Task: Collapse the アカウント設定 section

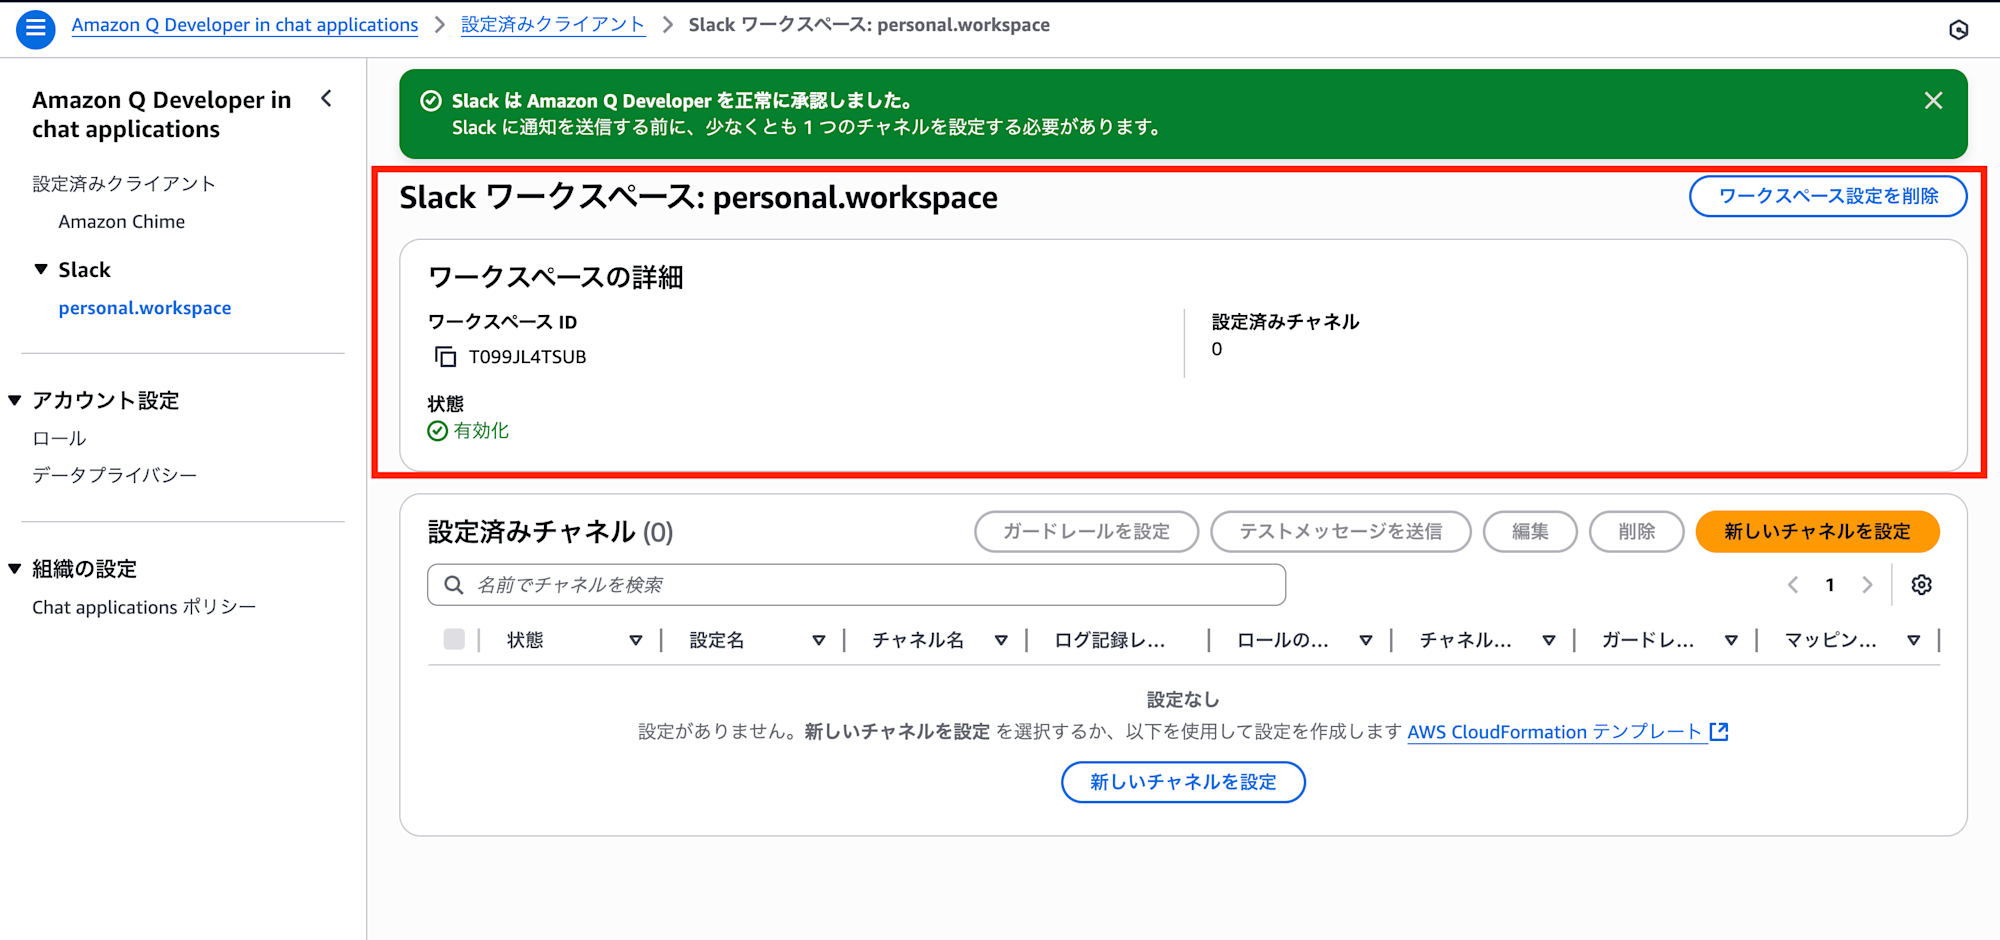Action: (15, 400)
